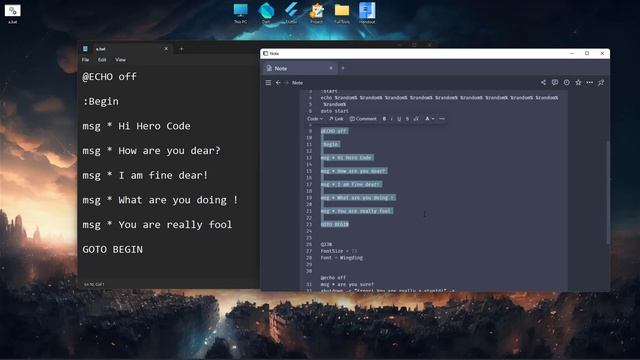Open the Code block type dropdown

point(315,119)
